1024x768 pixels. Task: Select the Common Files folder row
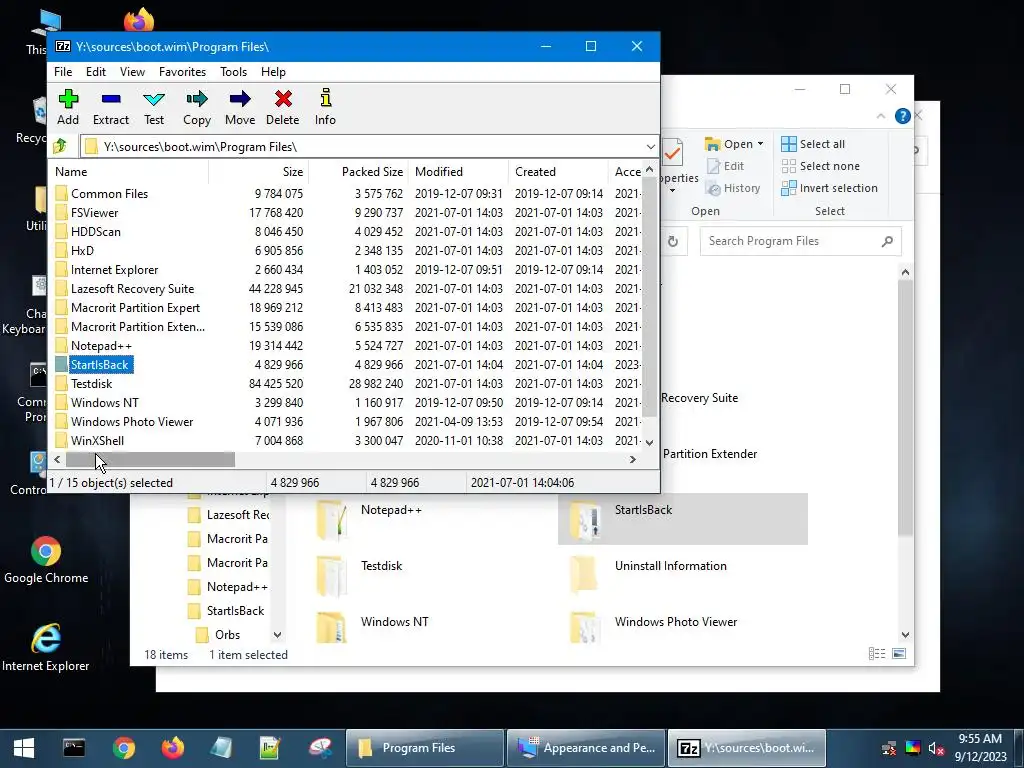346,193
